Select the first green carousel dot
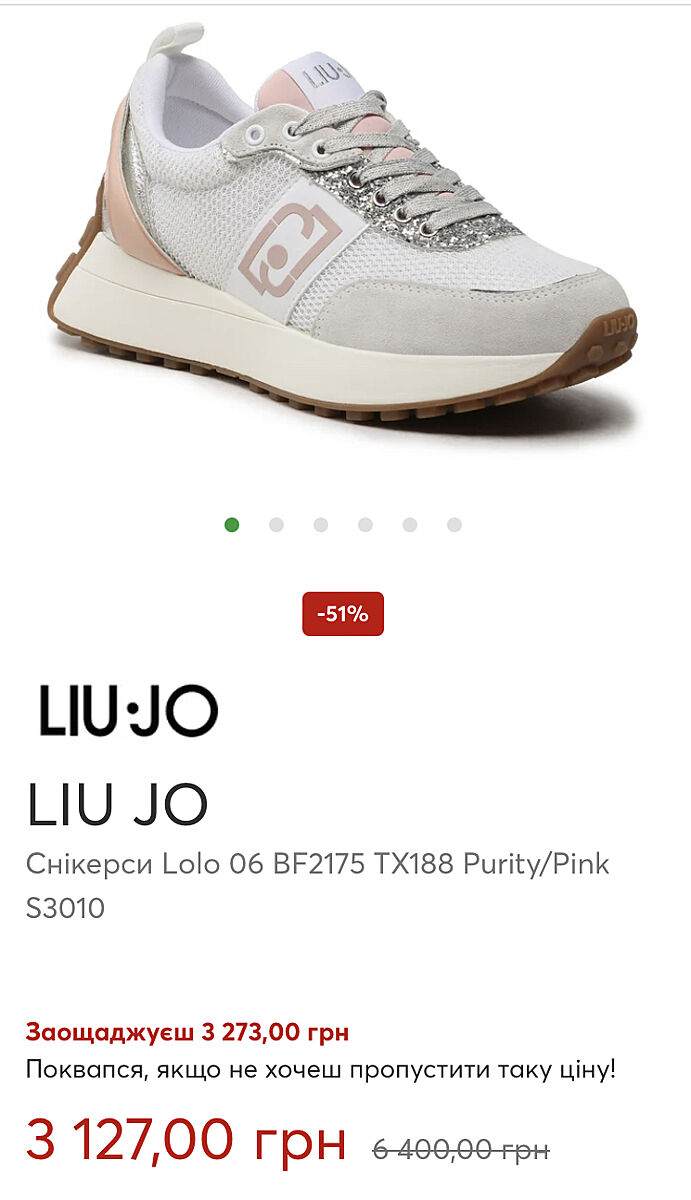691x1200 pixels. [x=232, y=525]
